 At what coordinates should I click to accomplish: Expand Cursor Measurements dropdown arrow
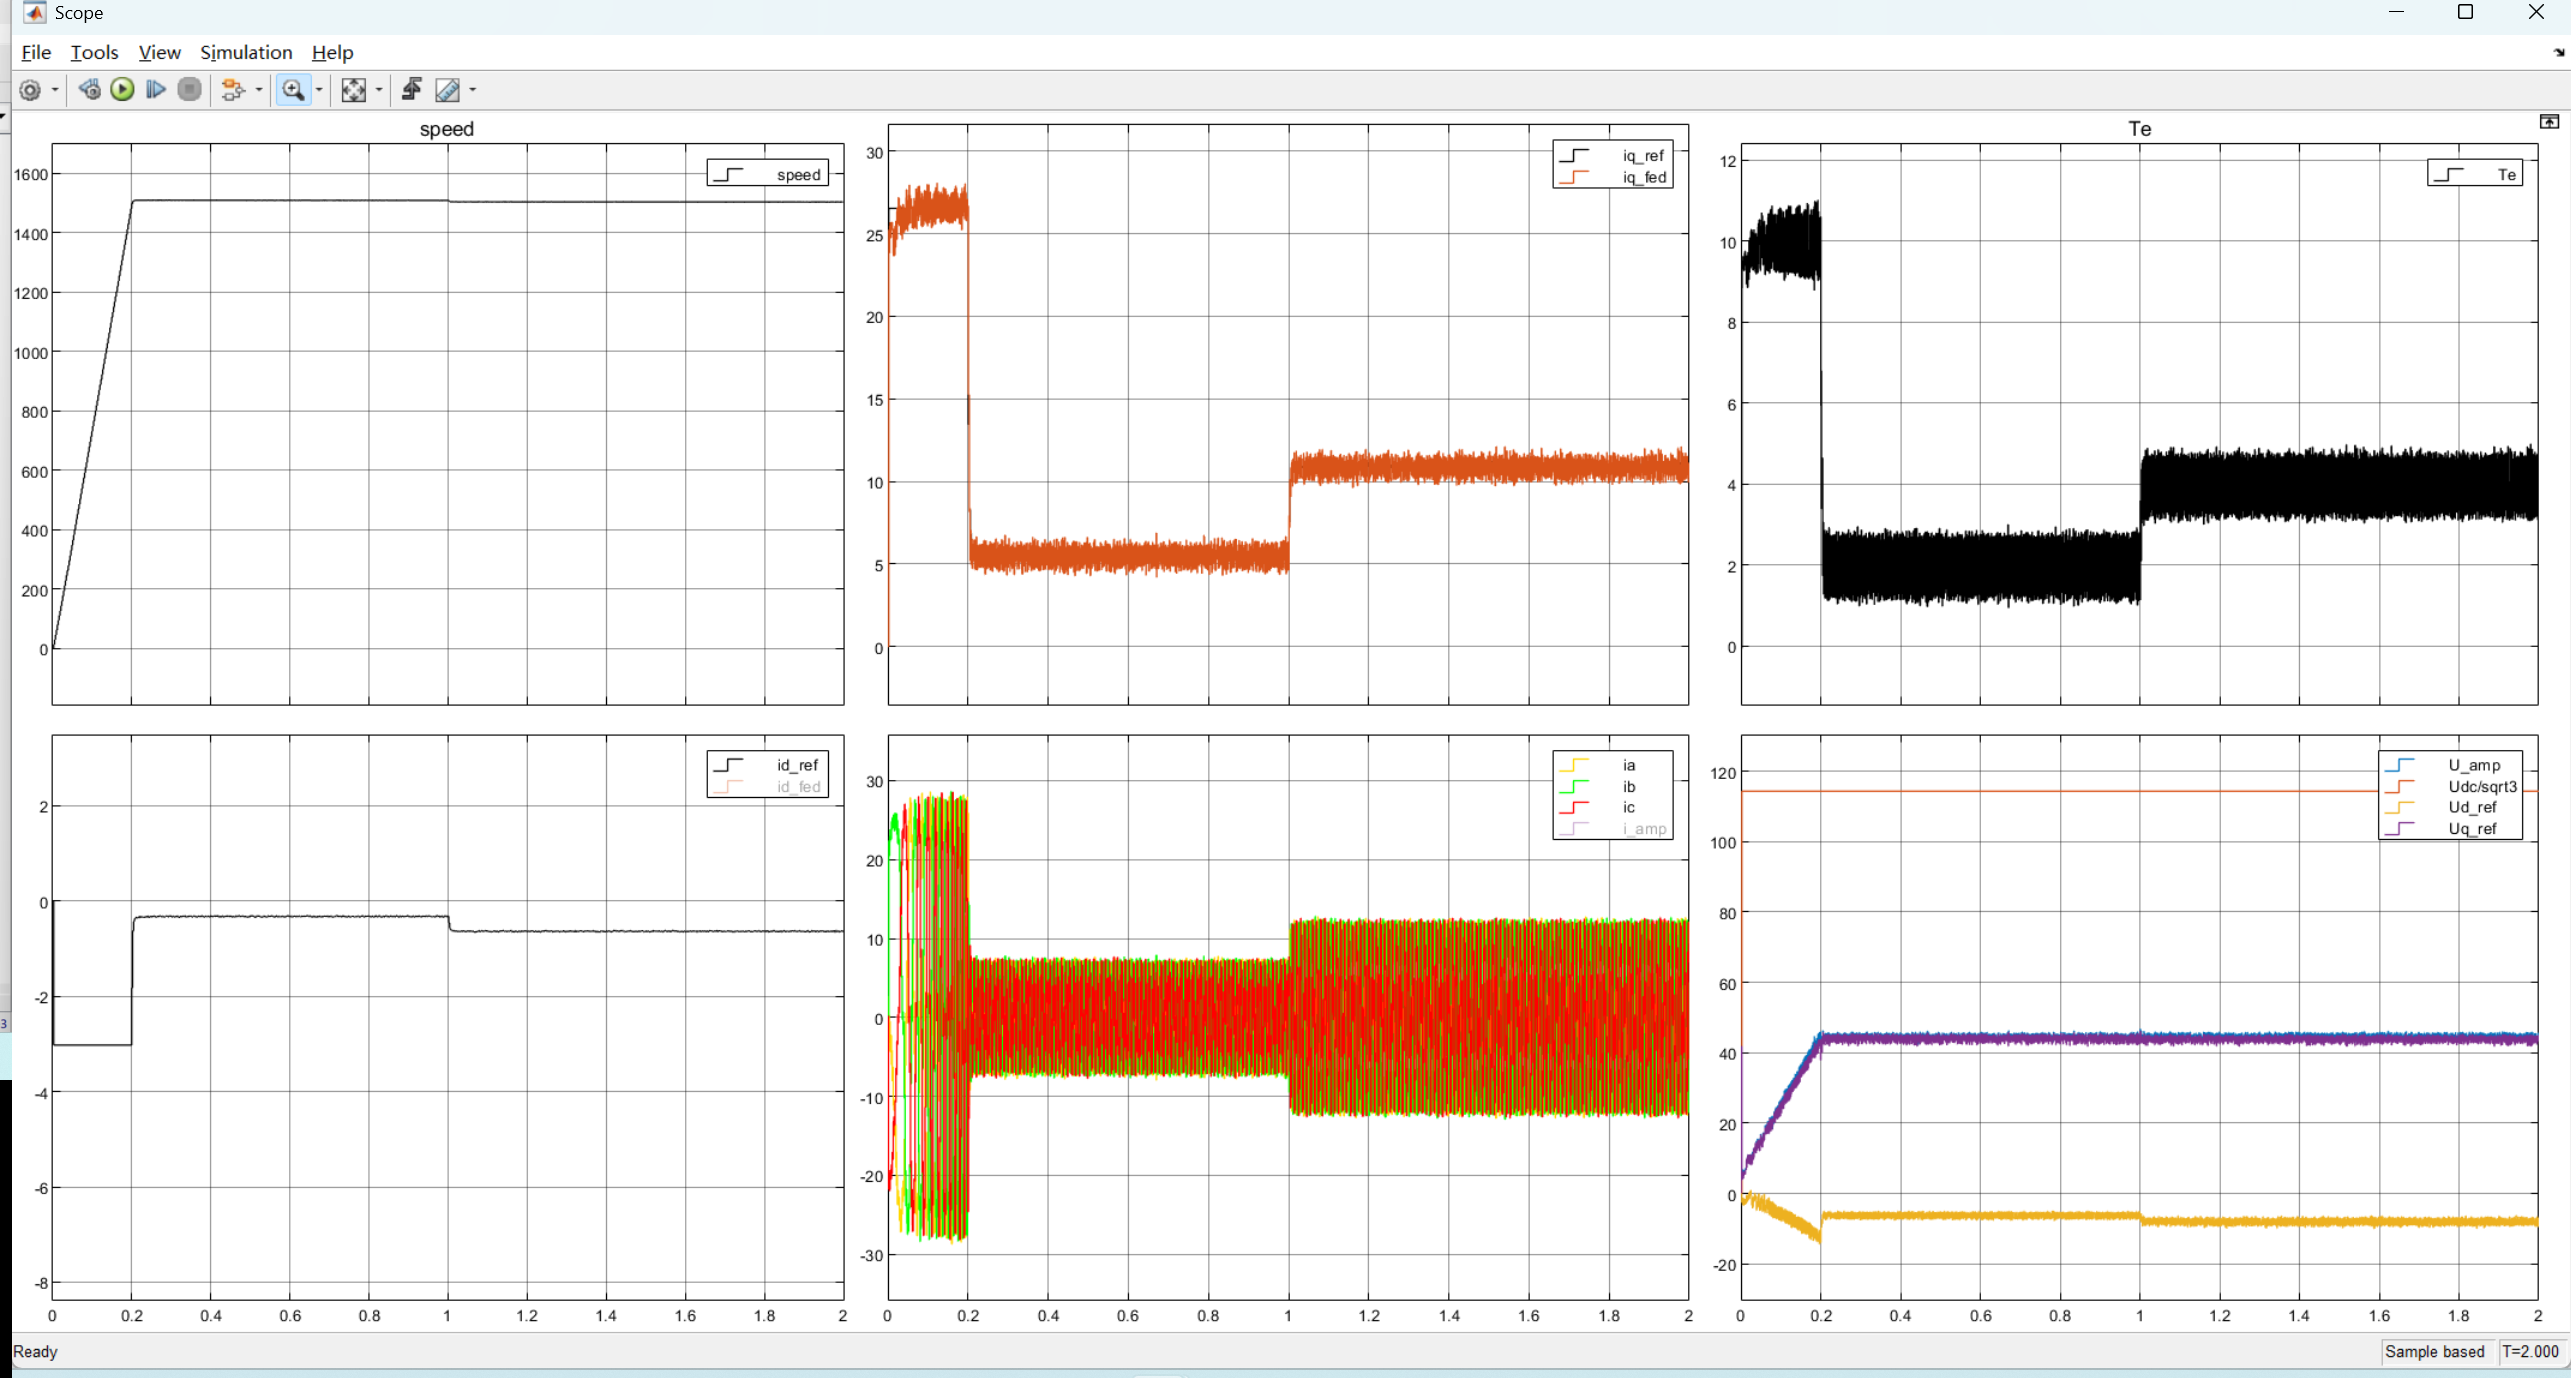(473, 90)
